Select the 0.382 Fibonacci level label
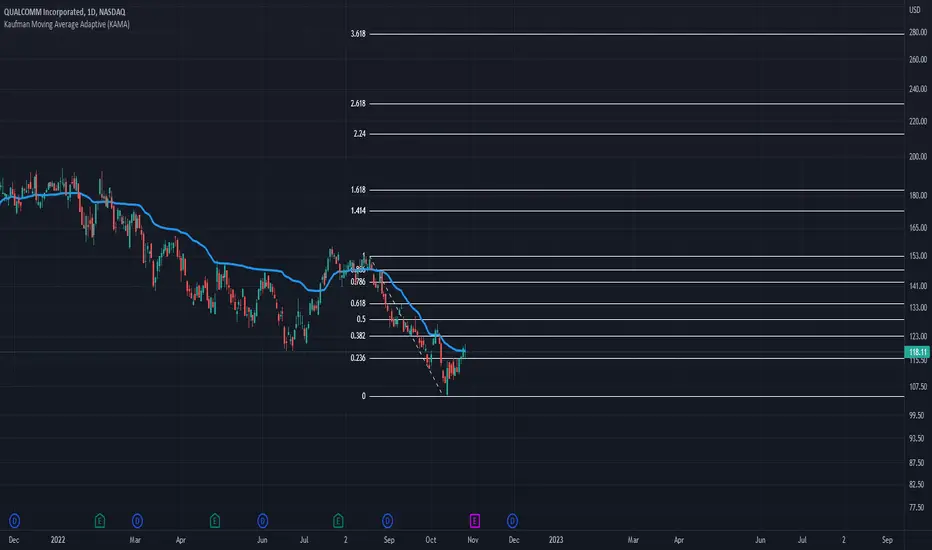The image size is (932, 550). (358, 336)
